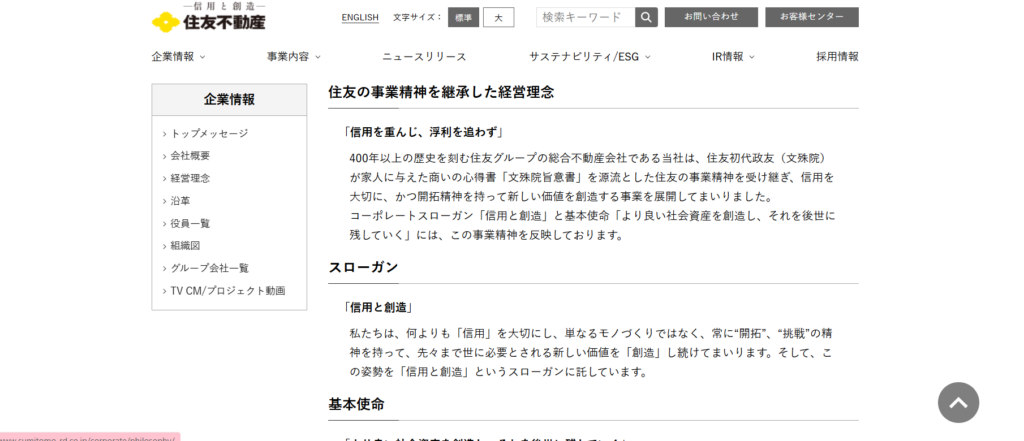Open TV CM/プロジェクト動画 sidebar link
The image size is (1024, 441).
(x=227, y=291)
